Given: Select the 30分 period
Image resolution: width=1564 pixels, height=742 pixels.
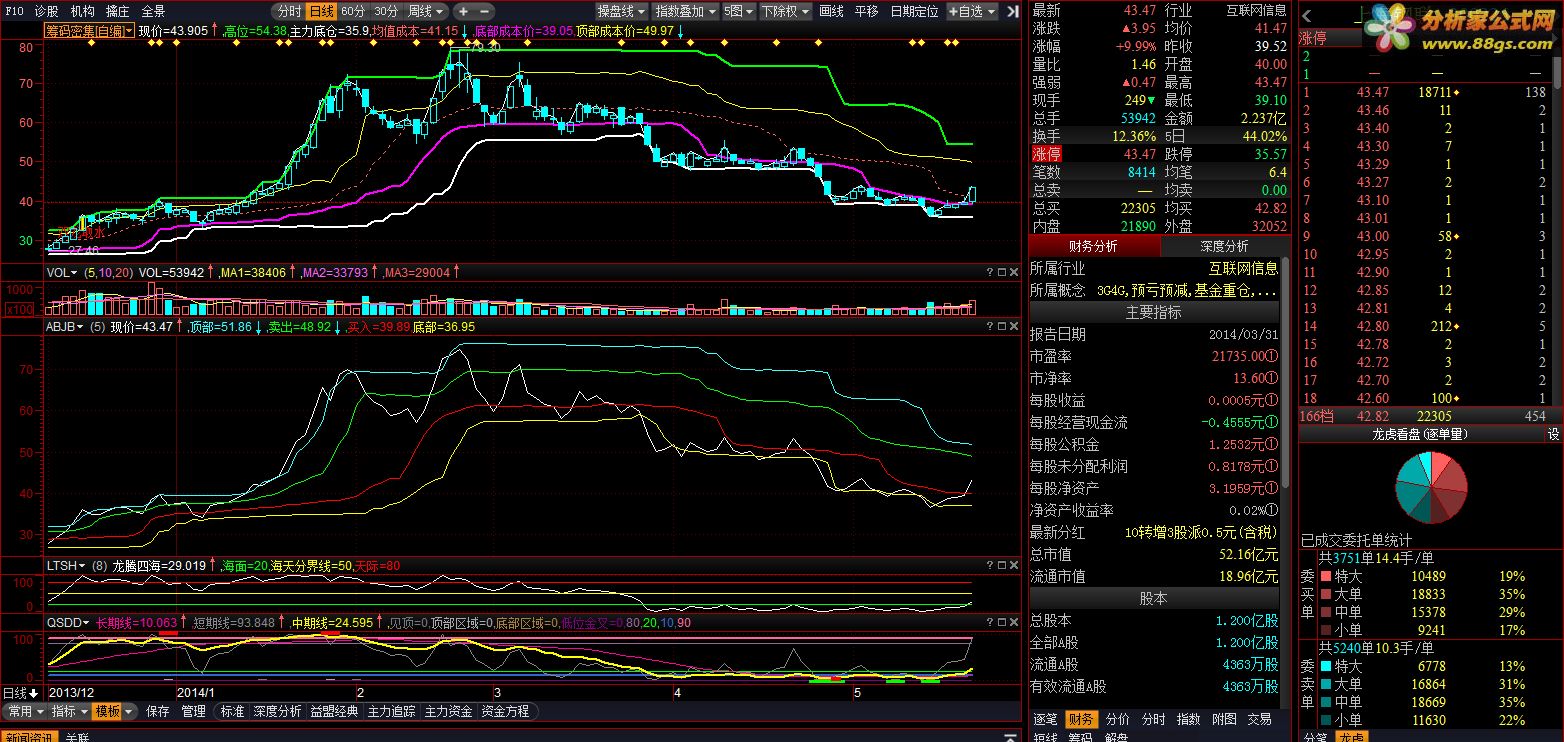Looking at the screenshot, I should coord(385,11).
